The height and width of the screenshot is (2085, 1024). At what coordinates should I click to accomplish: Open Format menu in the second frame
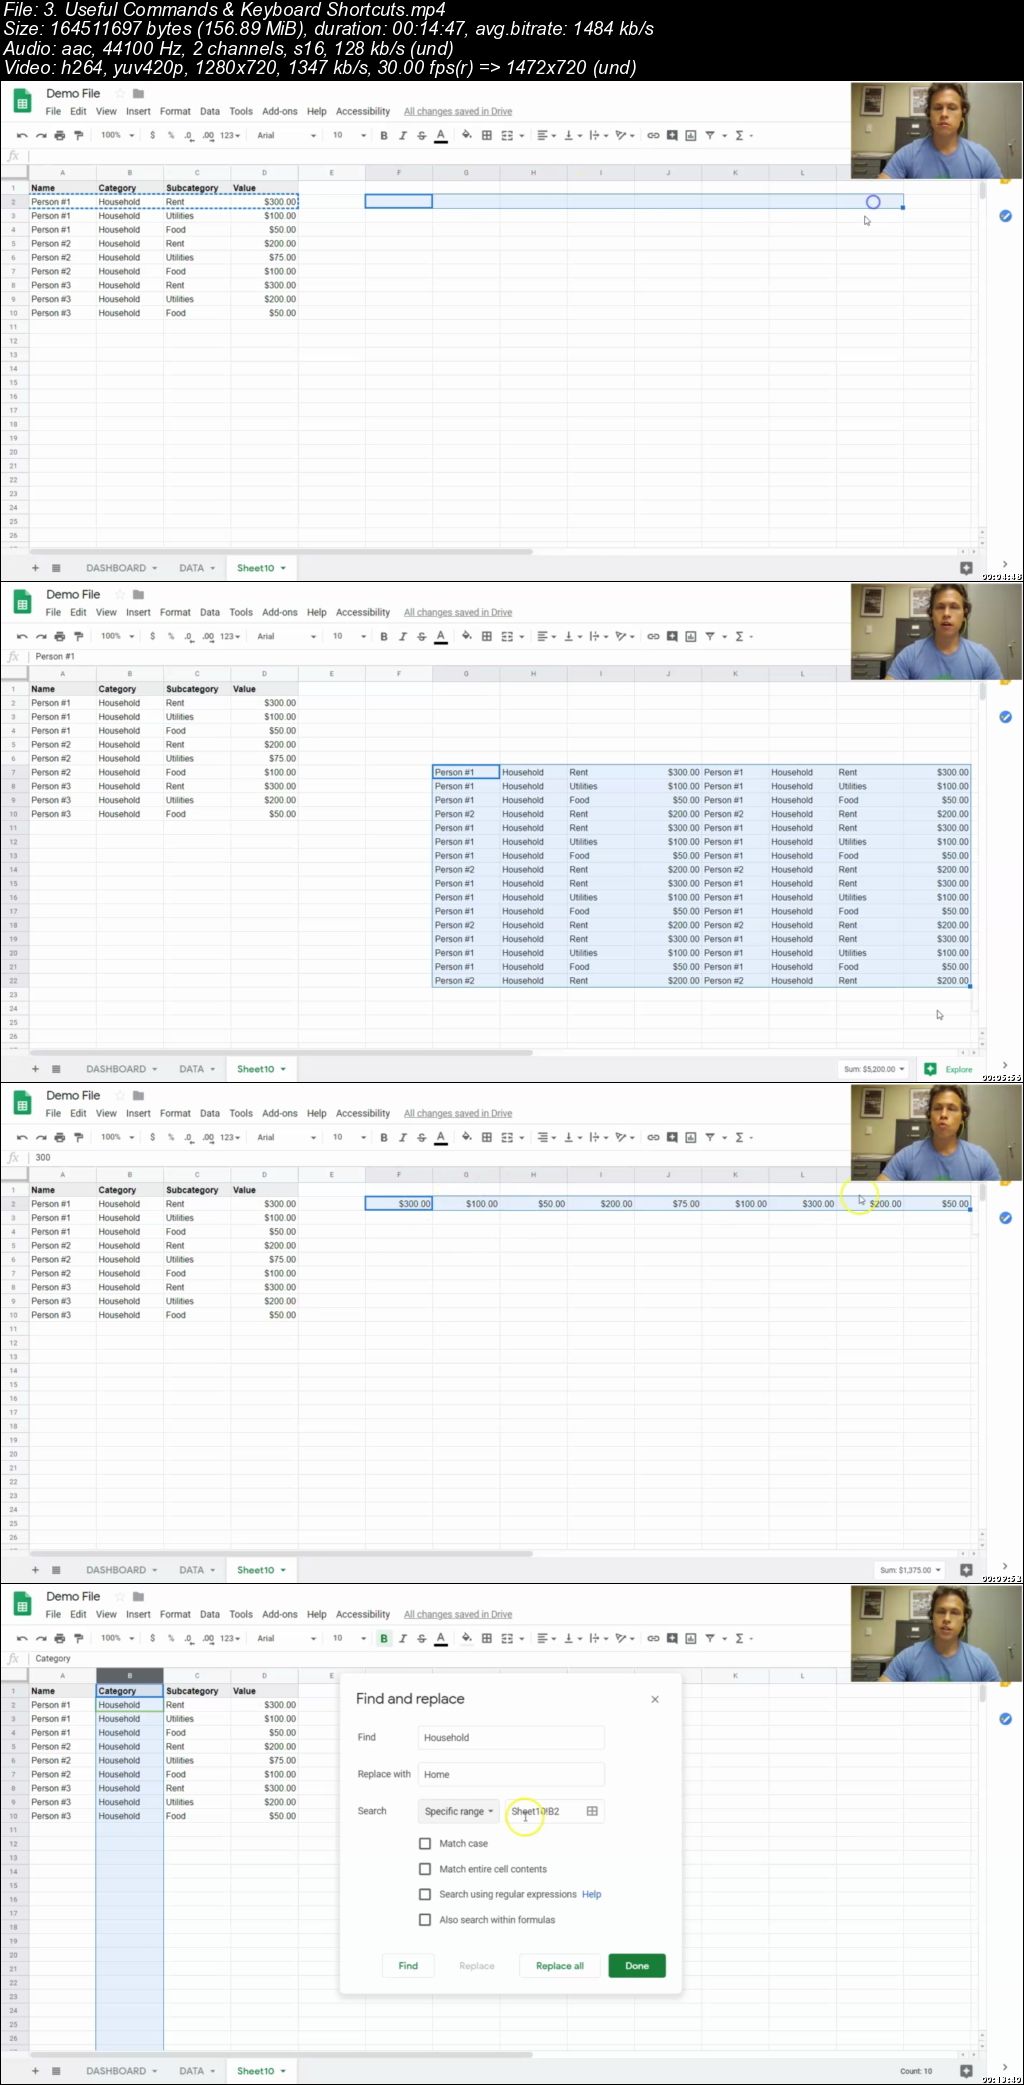pos(175,613)
